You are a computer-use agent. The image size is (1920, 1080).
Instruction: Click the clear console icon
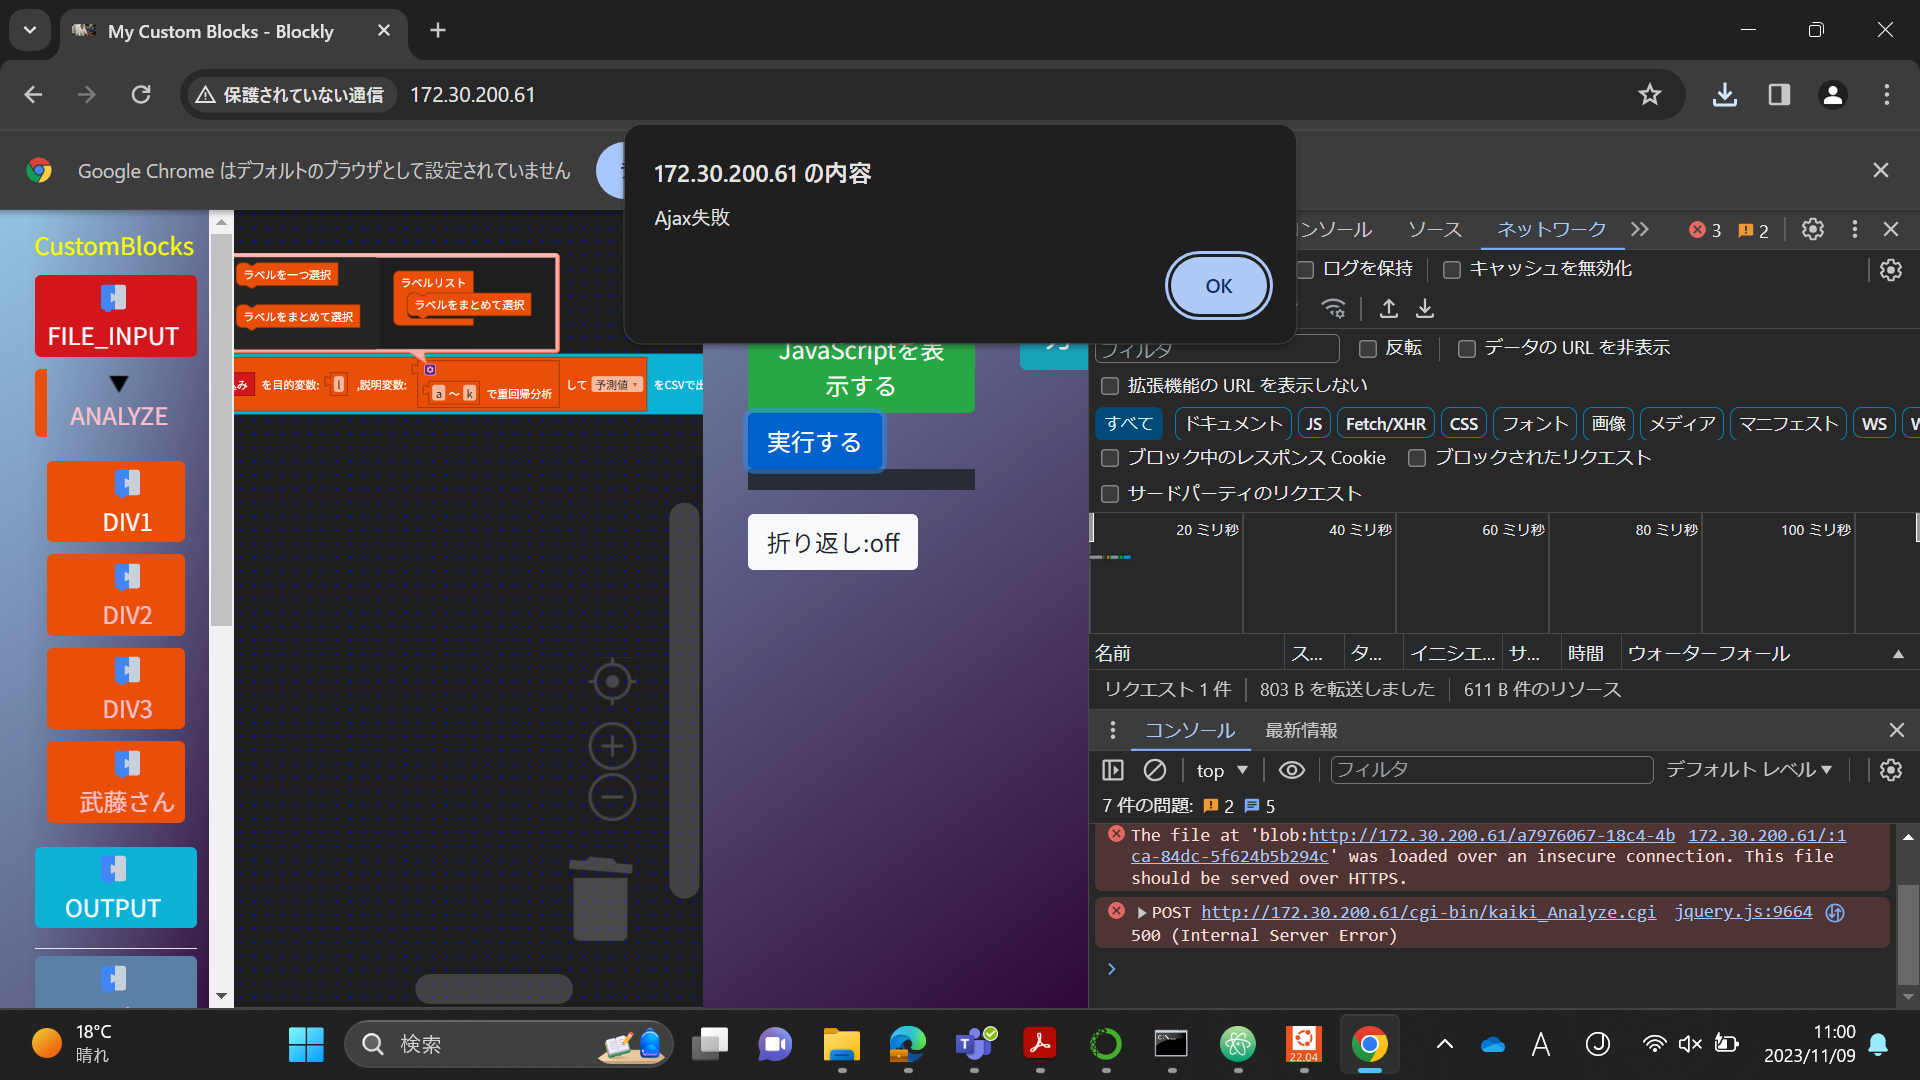pyautogui.click(x=1154, y=770)
